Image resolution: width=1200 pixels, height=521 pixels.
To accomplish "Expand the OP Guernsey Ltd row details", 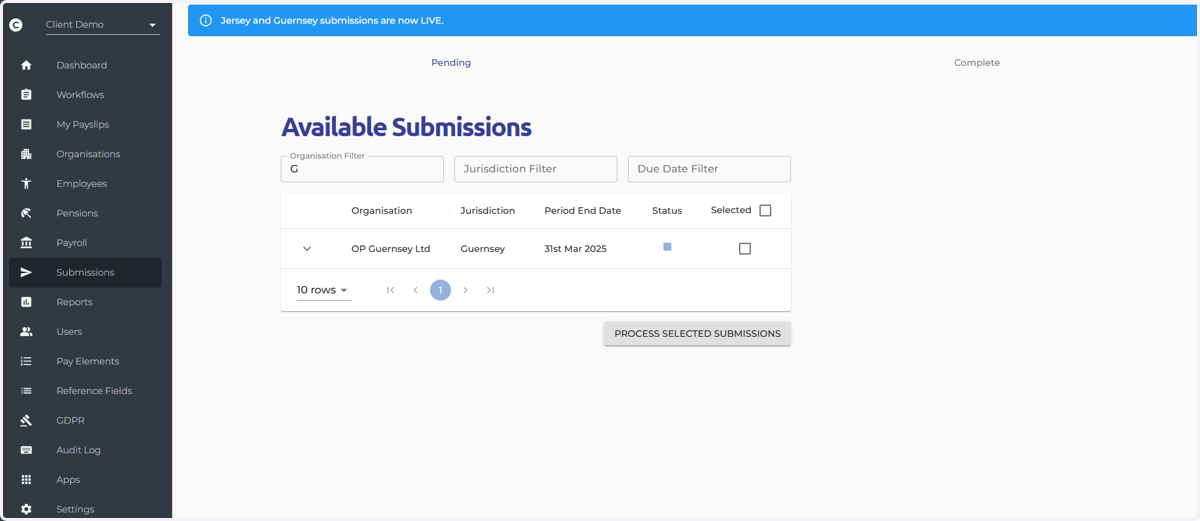I will coord(307,249).
